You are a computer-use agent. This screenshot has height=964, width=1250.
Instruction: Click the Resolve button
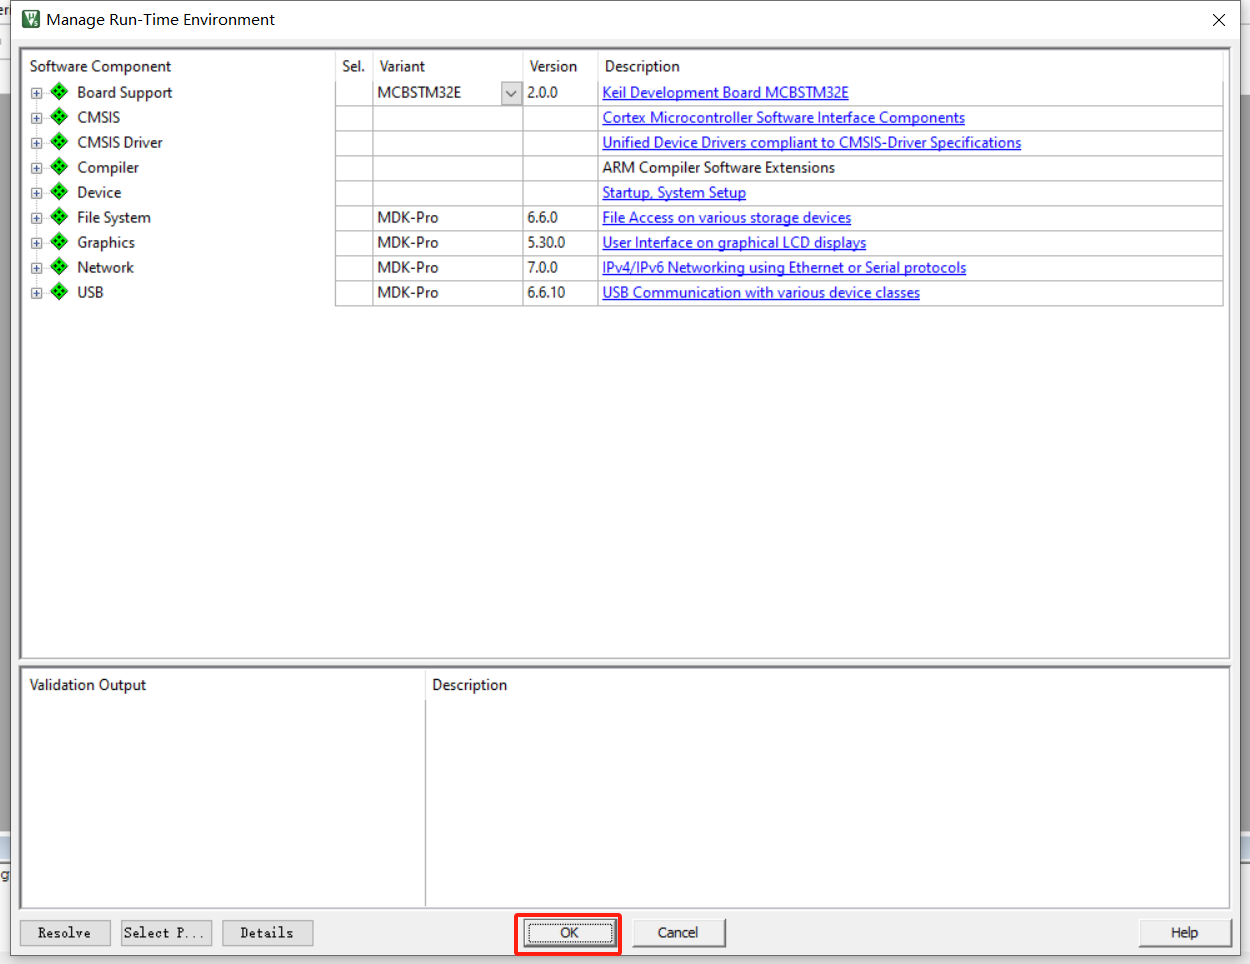(x=65, y=933)
